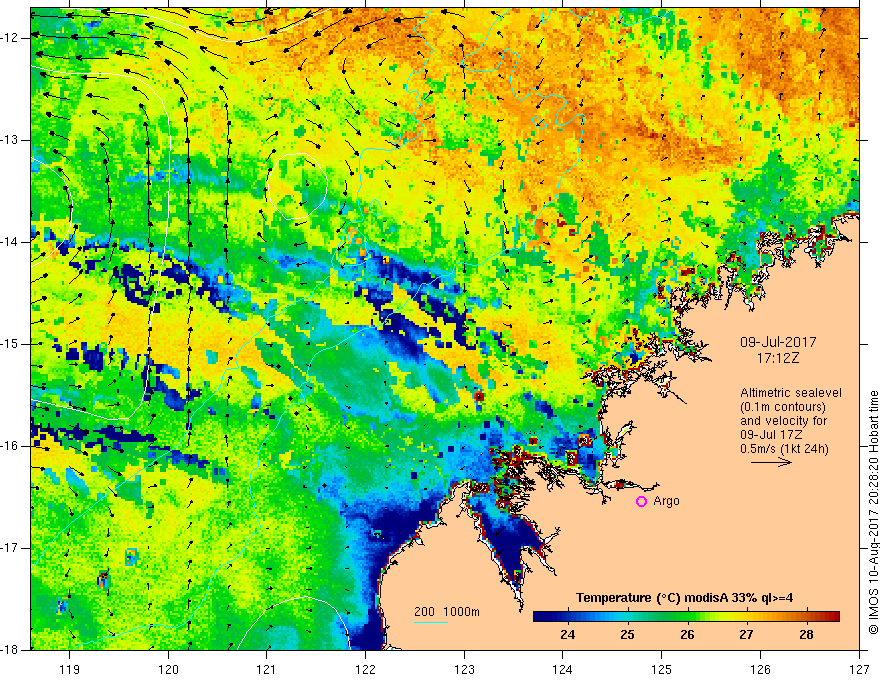Click longitude axis label '121'

[x=267, y=669]
